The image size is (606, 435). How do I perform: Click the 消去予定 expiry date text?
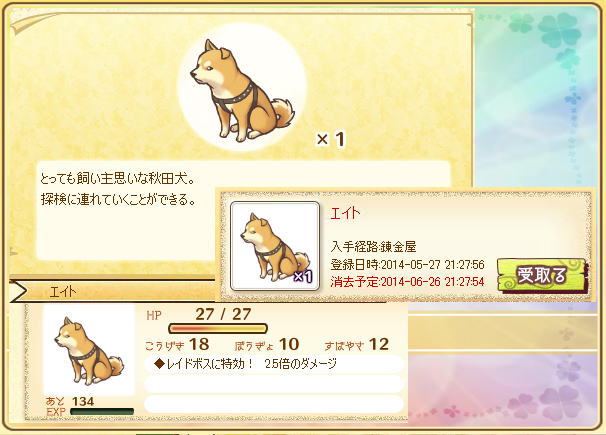[x=407, y=282]
